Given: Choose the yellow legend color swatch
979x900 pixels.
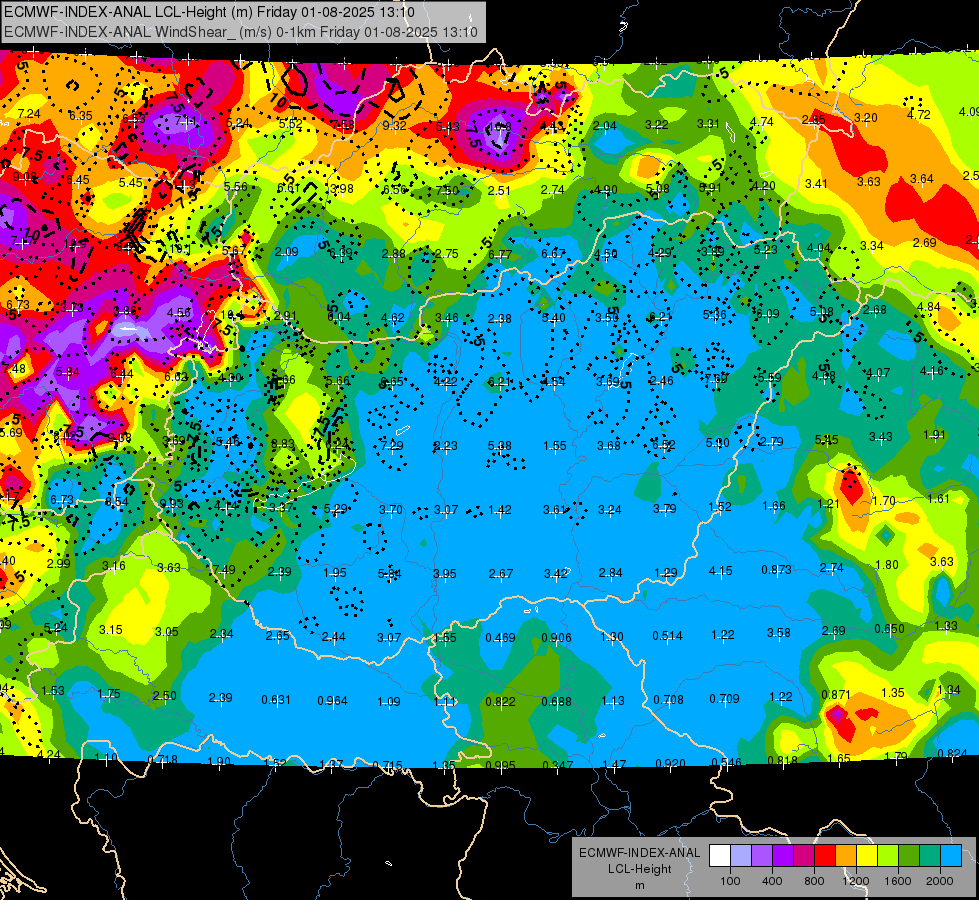Looking at the screenshot, I should pos(867,856).
